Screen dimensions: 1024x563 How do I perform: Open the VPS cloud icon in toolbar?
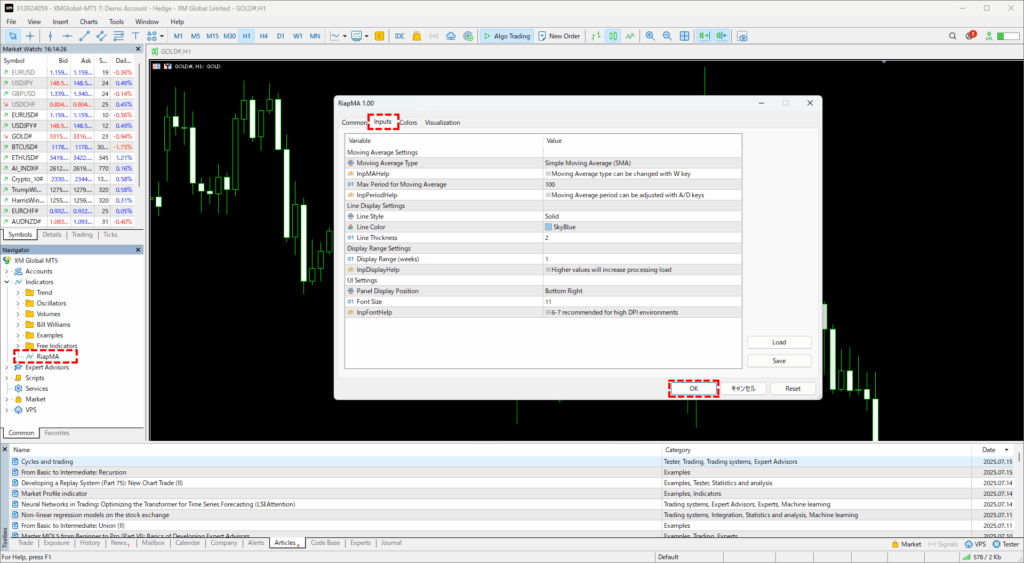pyautogui.click(x=451, y=36)
